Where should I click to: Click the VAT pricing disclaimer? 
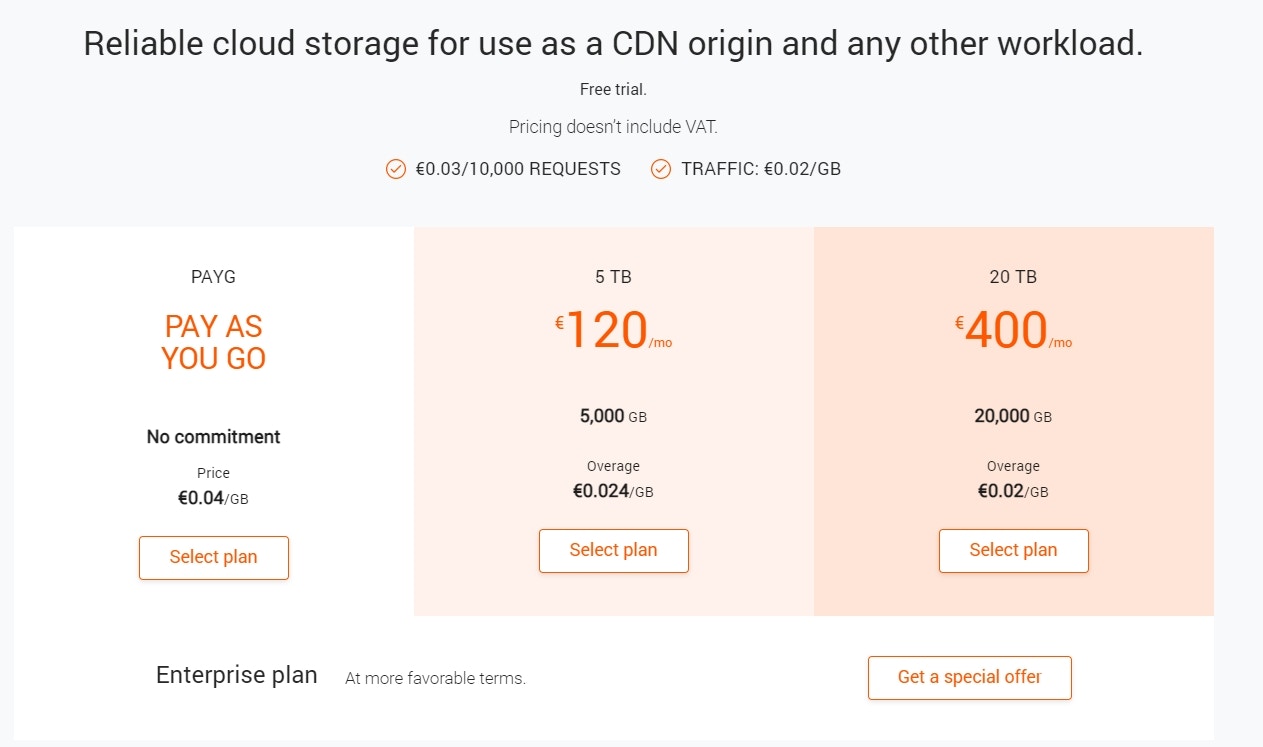pos(613,126)
